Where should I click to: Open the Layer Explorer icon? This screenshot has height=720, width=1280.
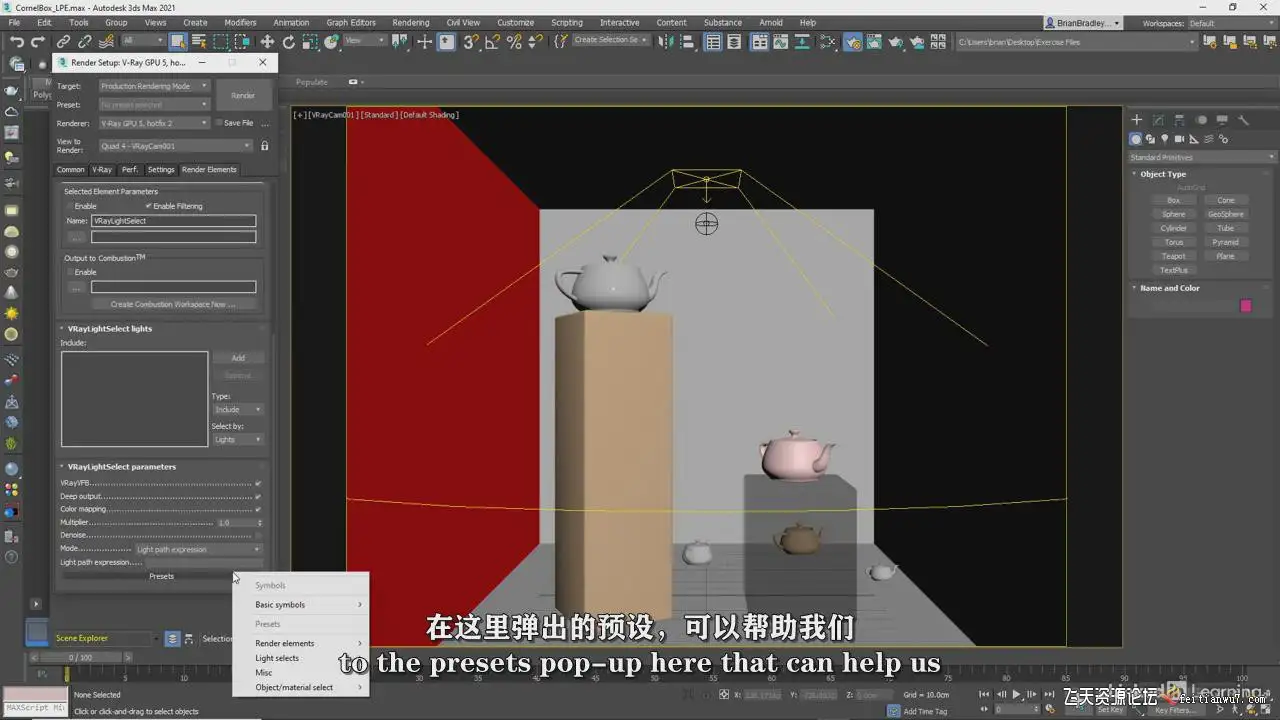point(735,41)
